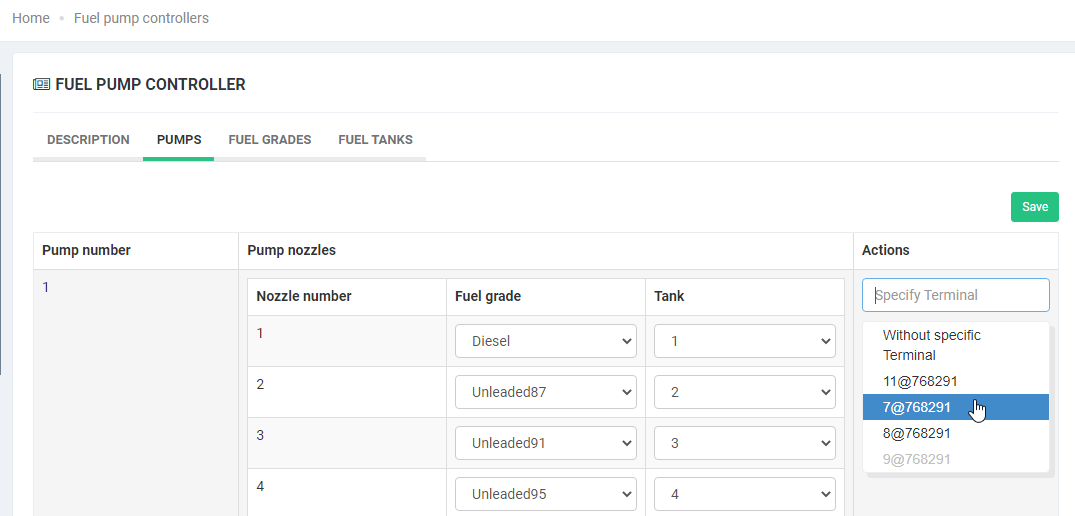Expand the Diesel fuel grade dropdown
The width and height of the screenshot is (1075, 516).
click(545, 341)
